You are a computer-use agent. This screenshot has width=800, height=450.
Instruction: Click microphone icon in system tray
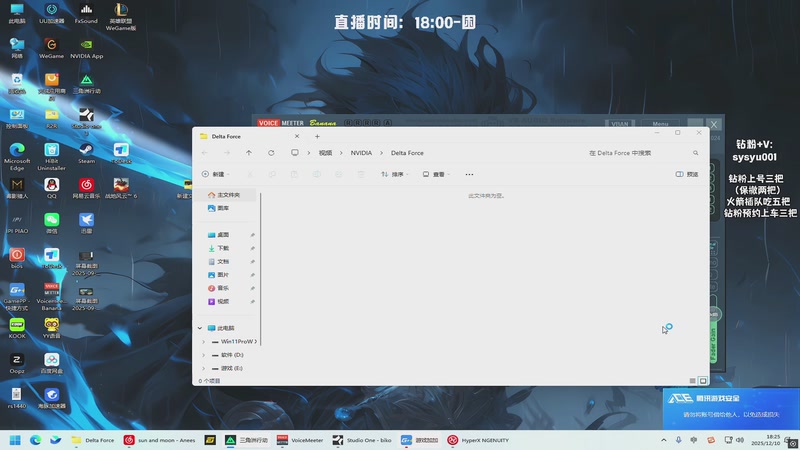click(679, 440)
